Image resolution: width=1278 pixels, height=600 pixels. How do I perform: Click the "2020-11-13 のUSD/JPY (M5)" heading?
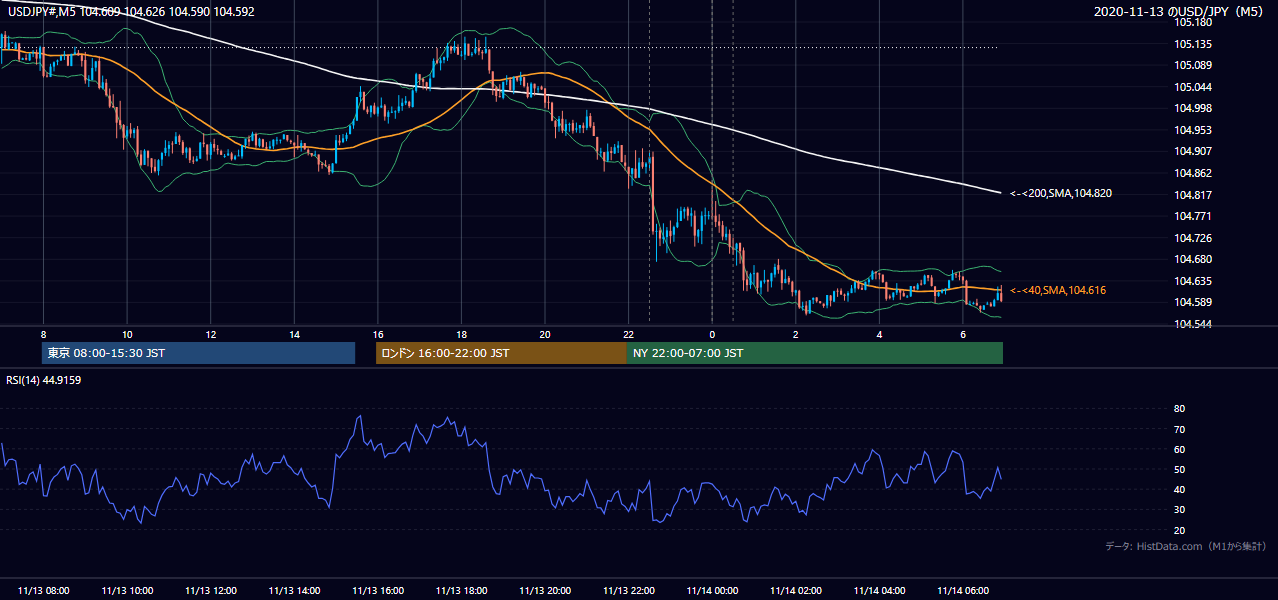click(x=1180, y=11)
